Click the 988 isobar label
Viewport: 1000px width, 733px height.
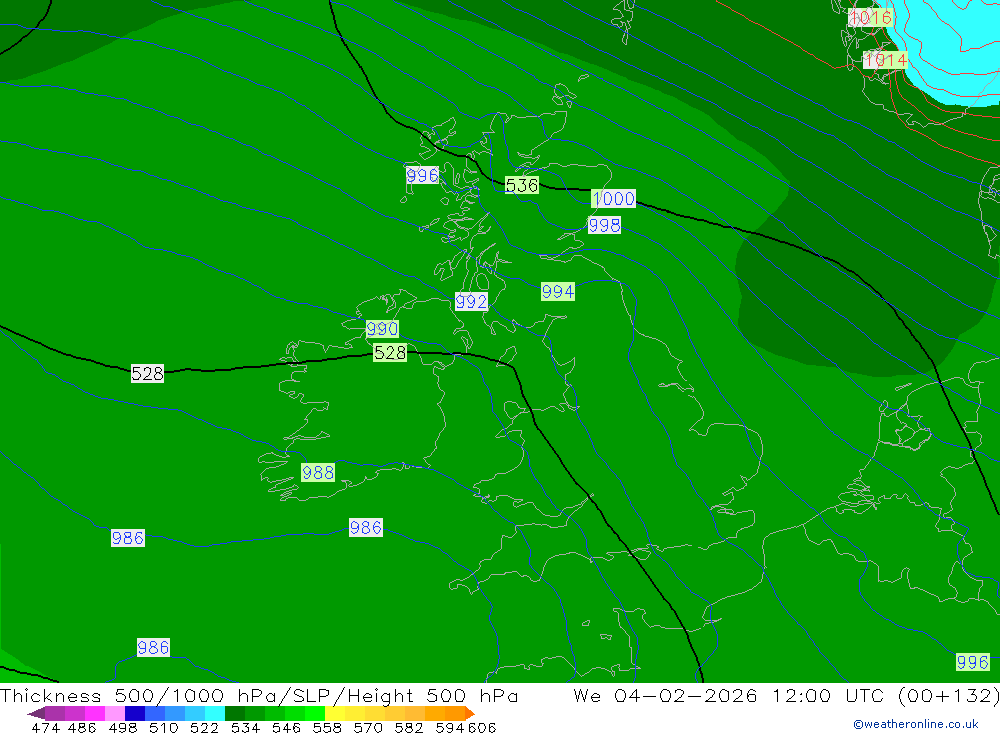(x=318, y=473)
